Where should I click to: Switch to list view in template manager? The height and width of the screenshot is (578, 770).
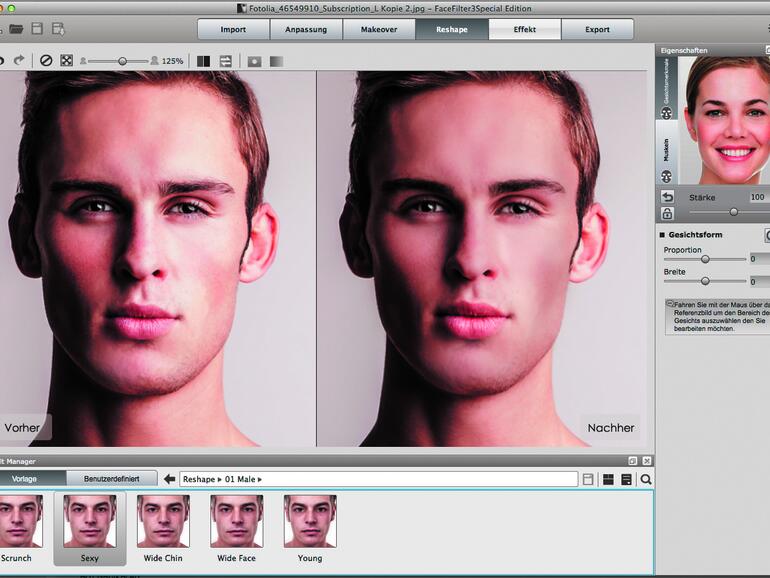coord(626,480)
